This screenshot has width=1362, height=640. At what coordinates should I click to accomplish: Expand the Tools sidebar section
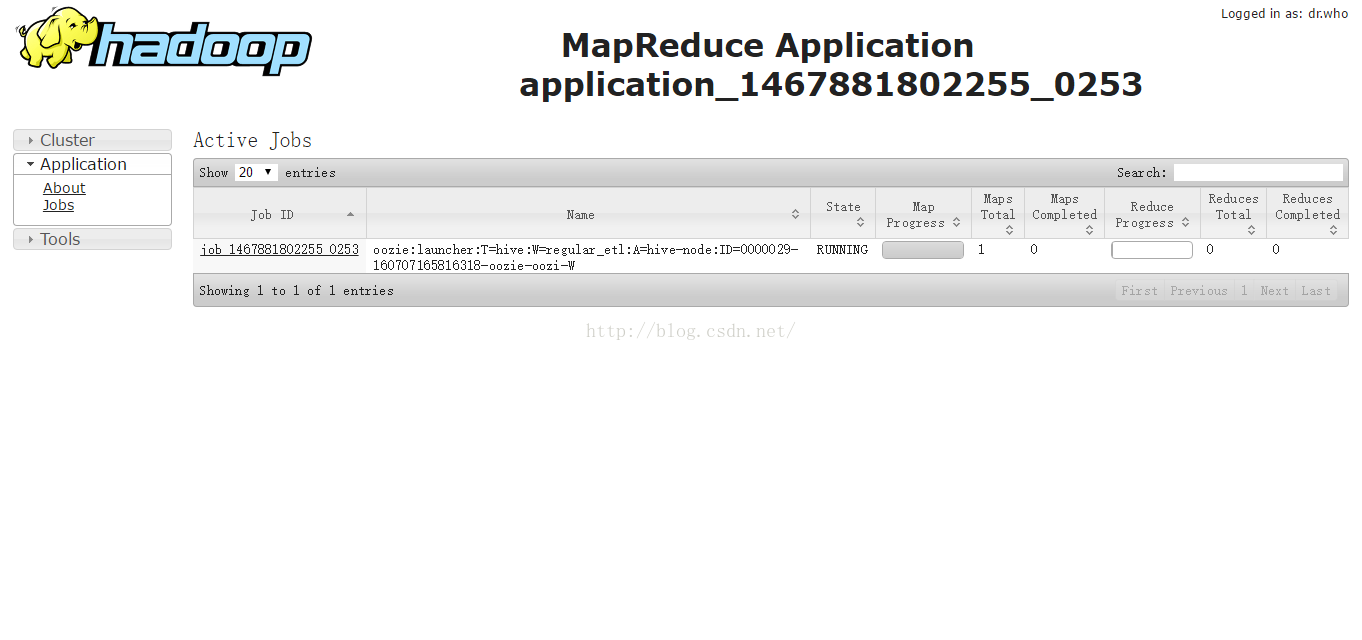[x=92, y=239]
